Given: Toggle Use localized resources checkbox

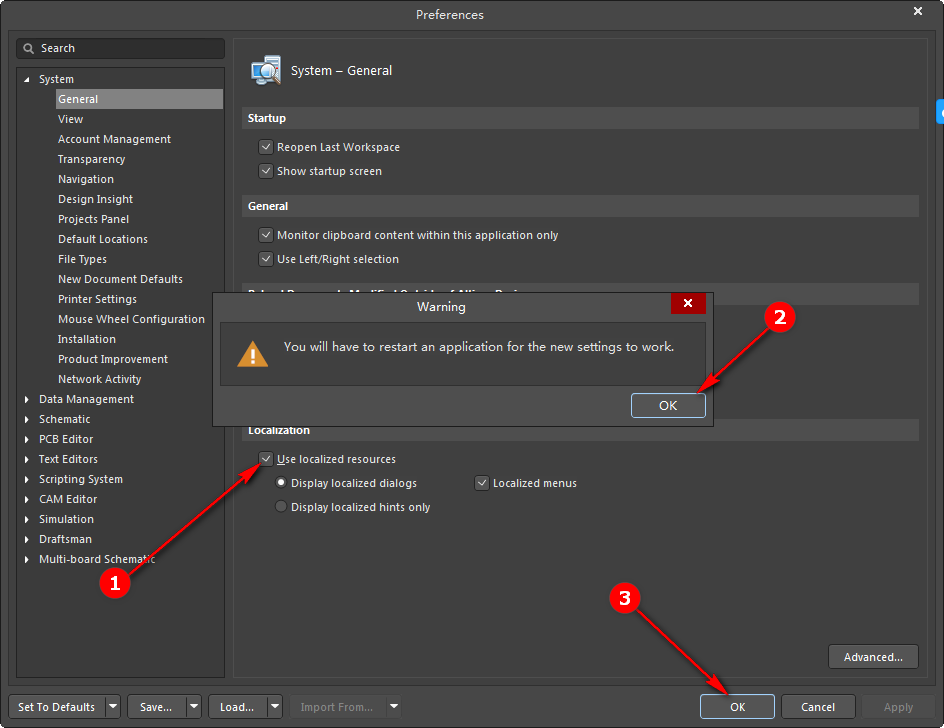Looking at the screenshot, I should point(266,459).
